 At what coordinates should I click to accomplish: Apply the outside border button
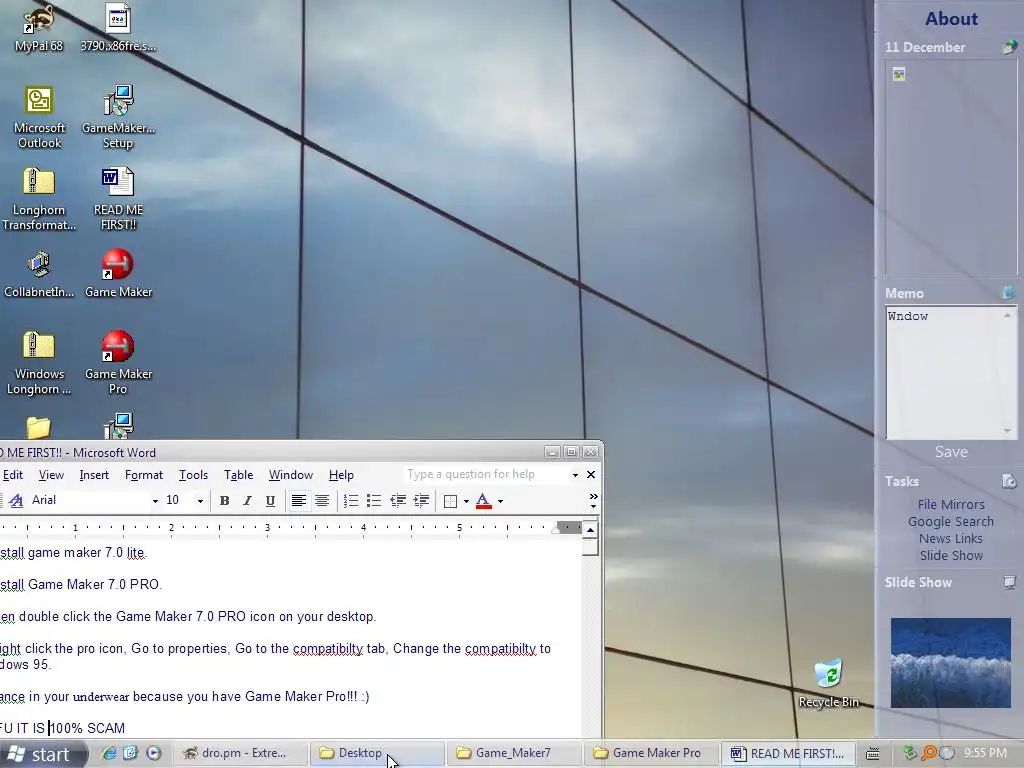[x=450, y=501]
